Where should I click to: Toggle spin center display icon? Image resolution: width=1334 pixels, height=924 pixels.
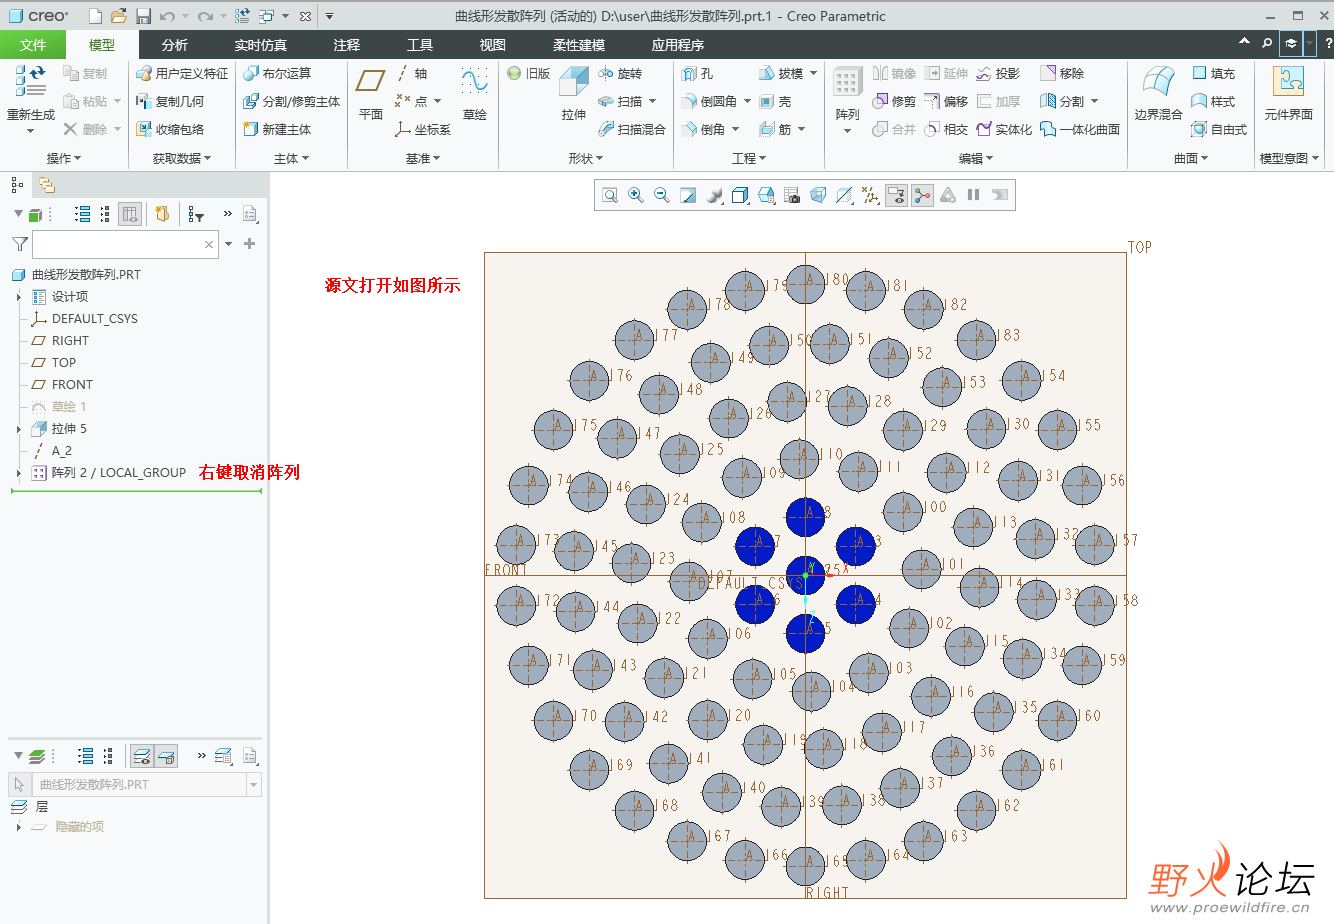[x=922, y=195]
